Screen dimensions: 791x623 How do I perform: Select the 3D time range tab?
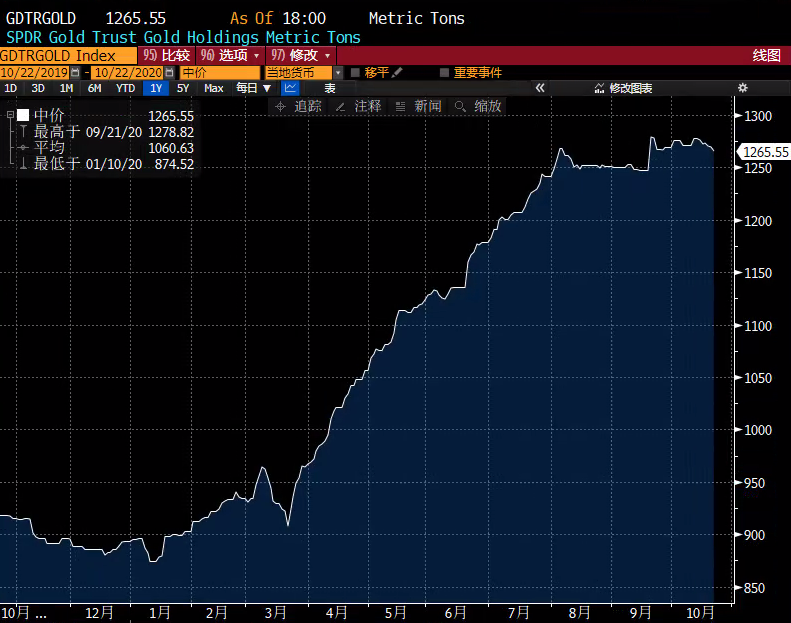38,88
